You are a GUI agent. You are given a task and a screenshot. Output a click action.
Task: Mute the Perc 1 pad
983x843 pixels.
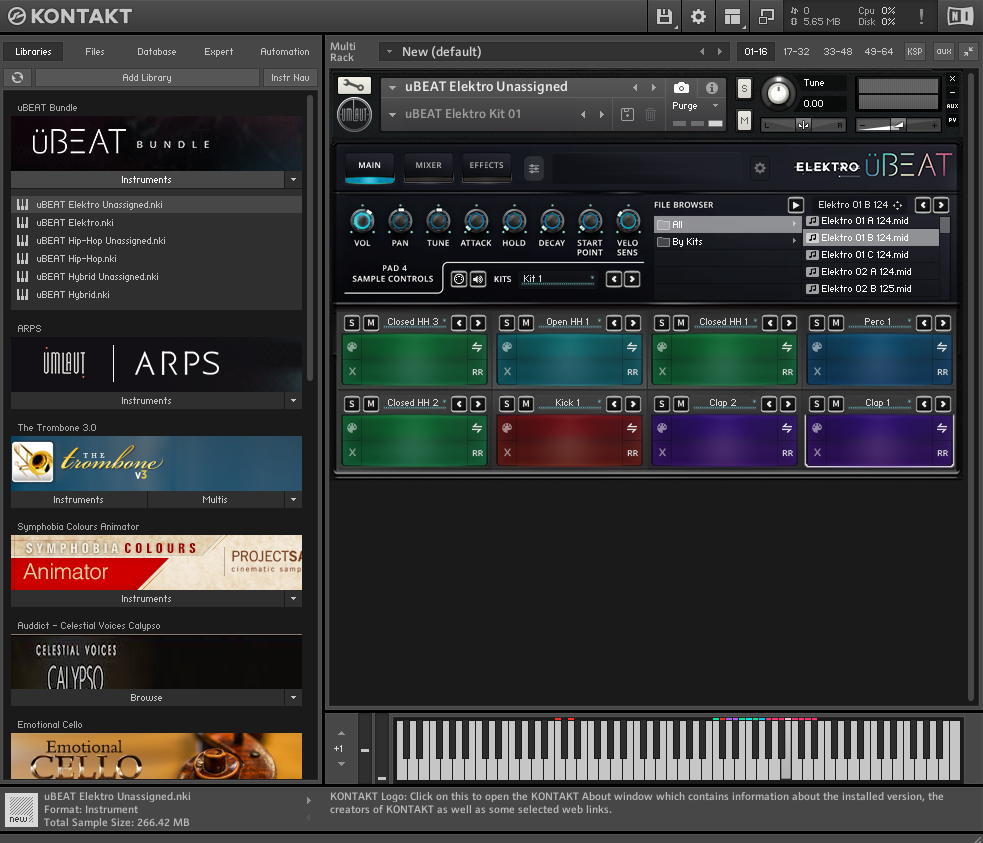pos(836,323)
